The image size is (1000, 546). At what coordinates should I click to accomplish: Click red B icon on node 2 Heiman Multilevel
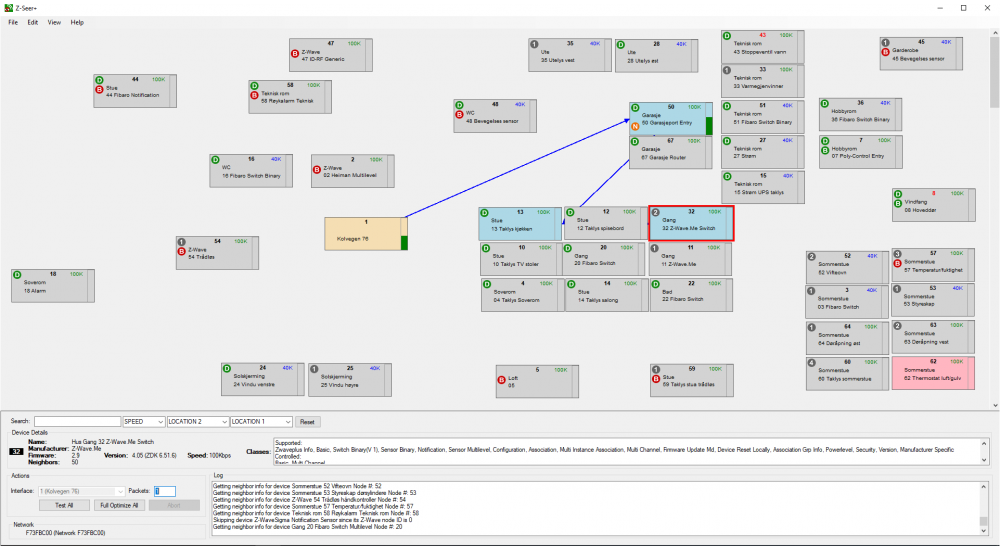pos(317,170)
